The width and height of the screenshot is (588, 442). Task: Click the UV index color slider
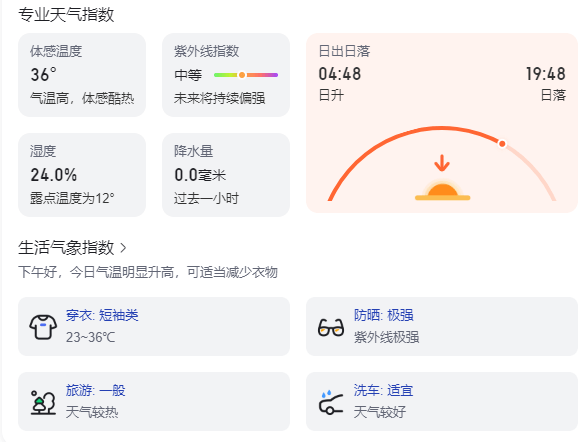(246, 75)
